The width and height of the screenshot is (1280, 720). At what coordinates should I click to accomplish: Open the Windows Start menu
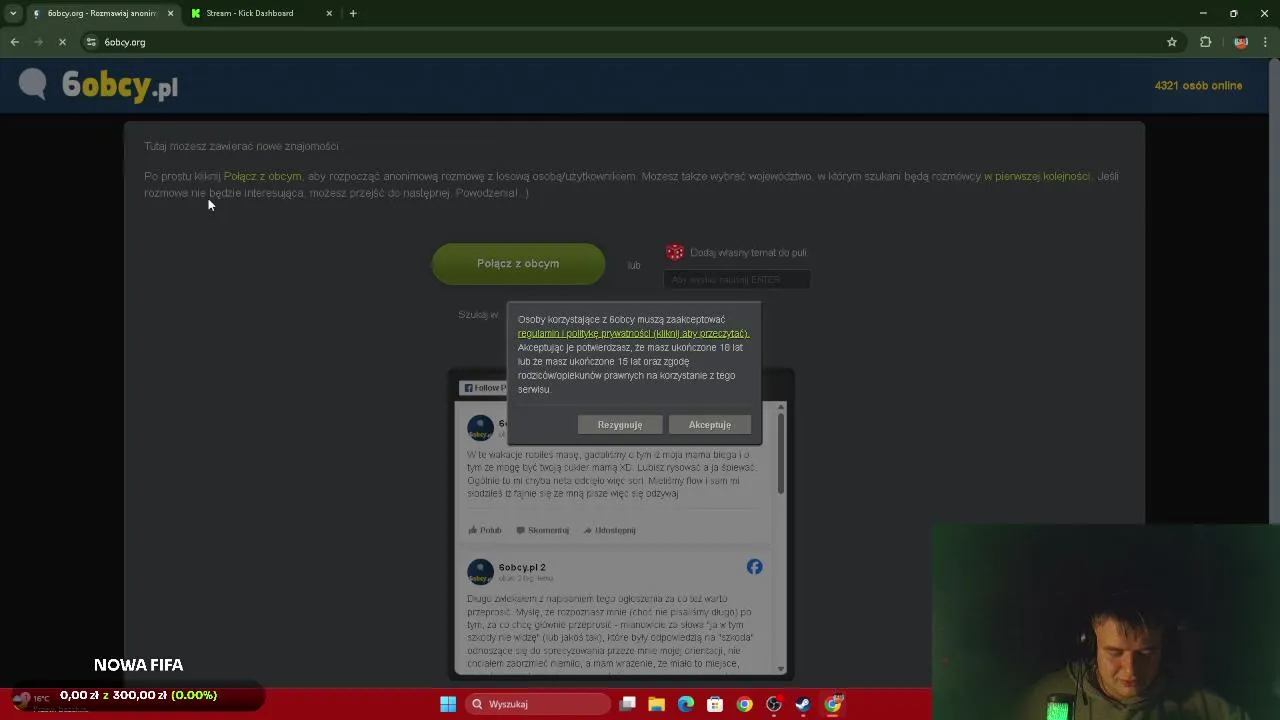[448, 704]
